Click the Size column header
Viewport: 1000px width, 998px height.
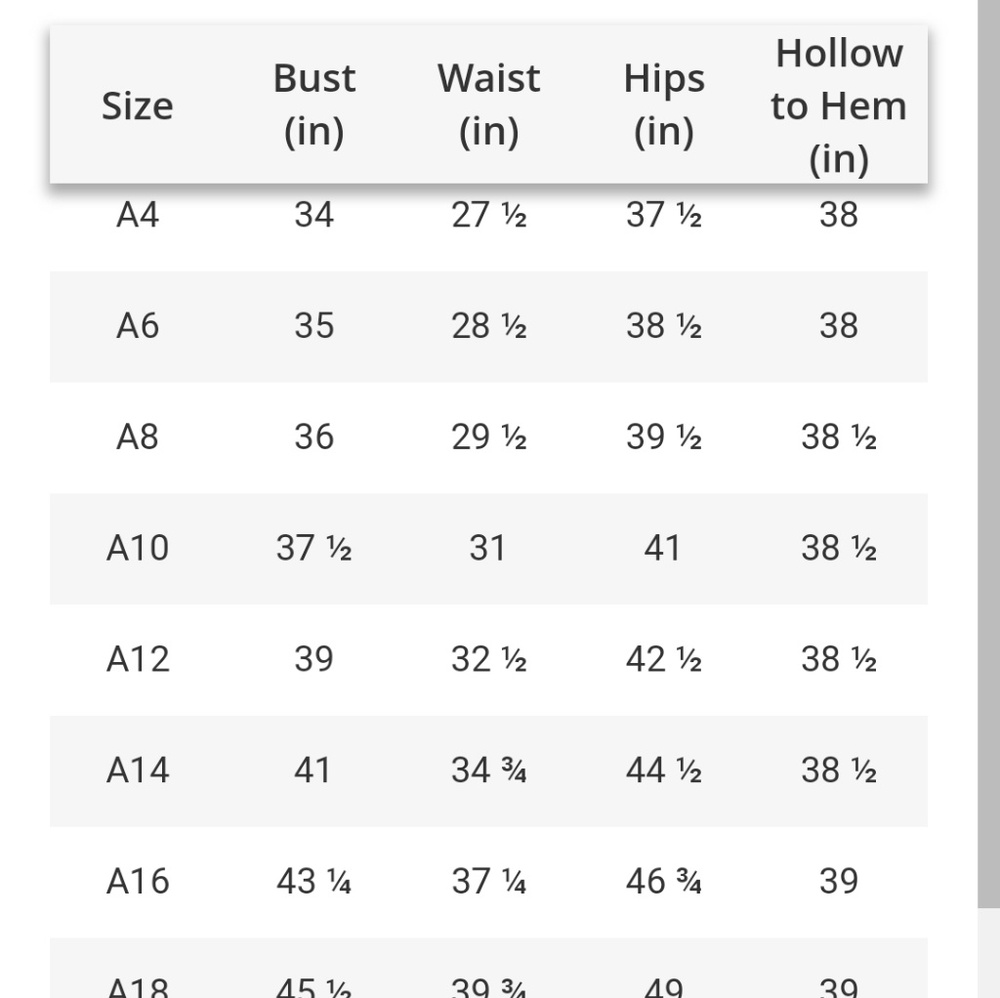point(138,105)
